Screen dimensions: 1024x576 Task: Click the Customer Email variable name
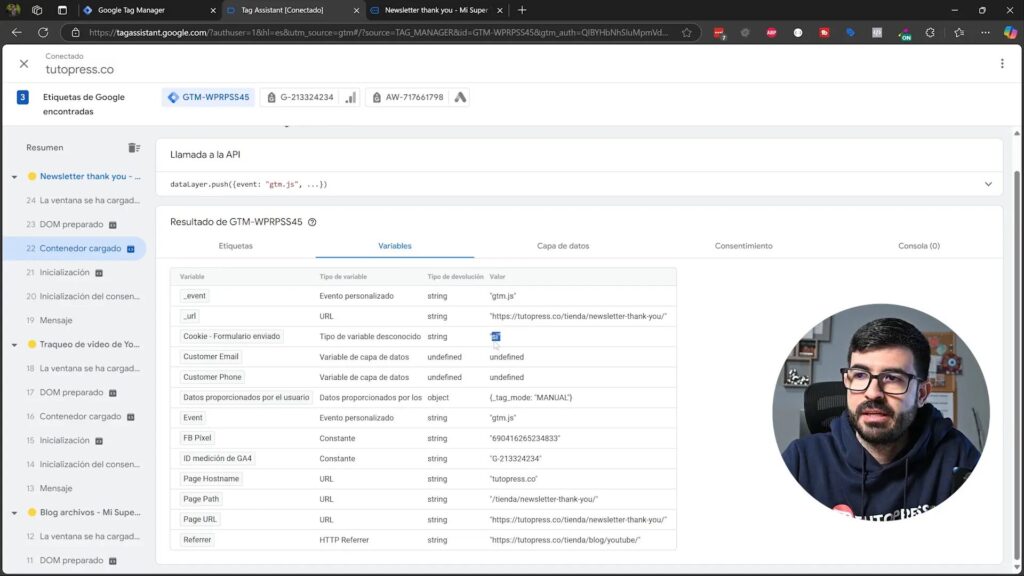pos(211,357)
